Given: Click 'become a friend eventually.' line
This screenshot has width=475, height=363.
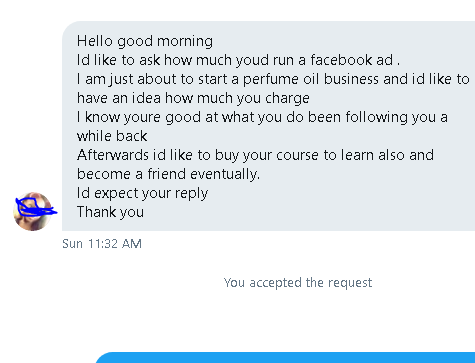Looking at the screenshot, I should click(x=168, y=174).
